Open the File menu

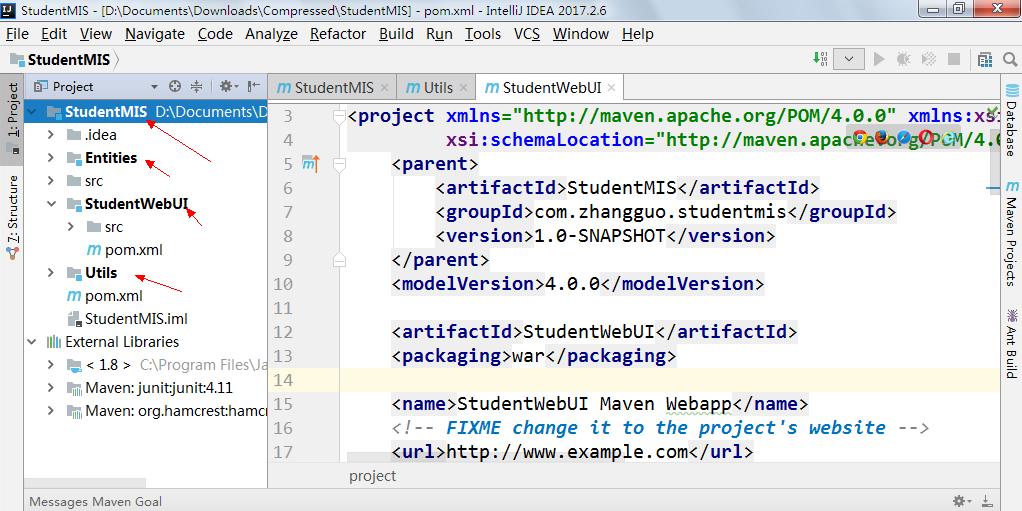17,34
